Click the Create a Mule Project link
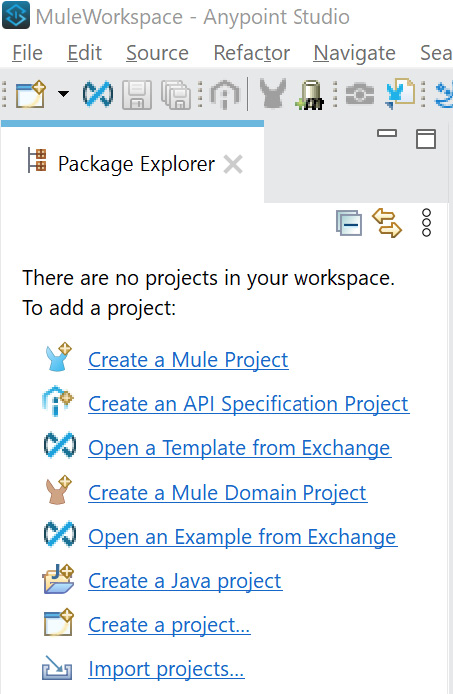The height and width of the screenshot is (694, 453). click(x=188, y=360)
